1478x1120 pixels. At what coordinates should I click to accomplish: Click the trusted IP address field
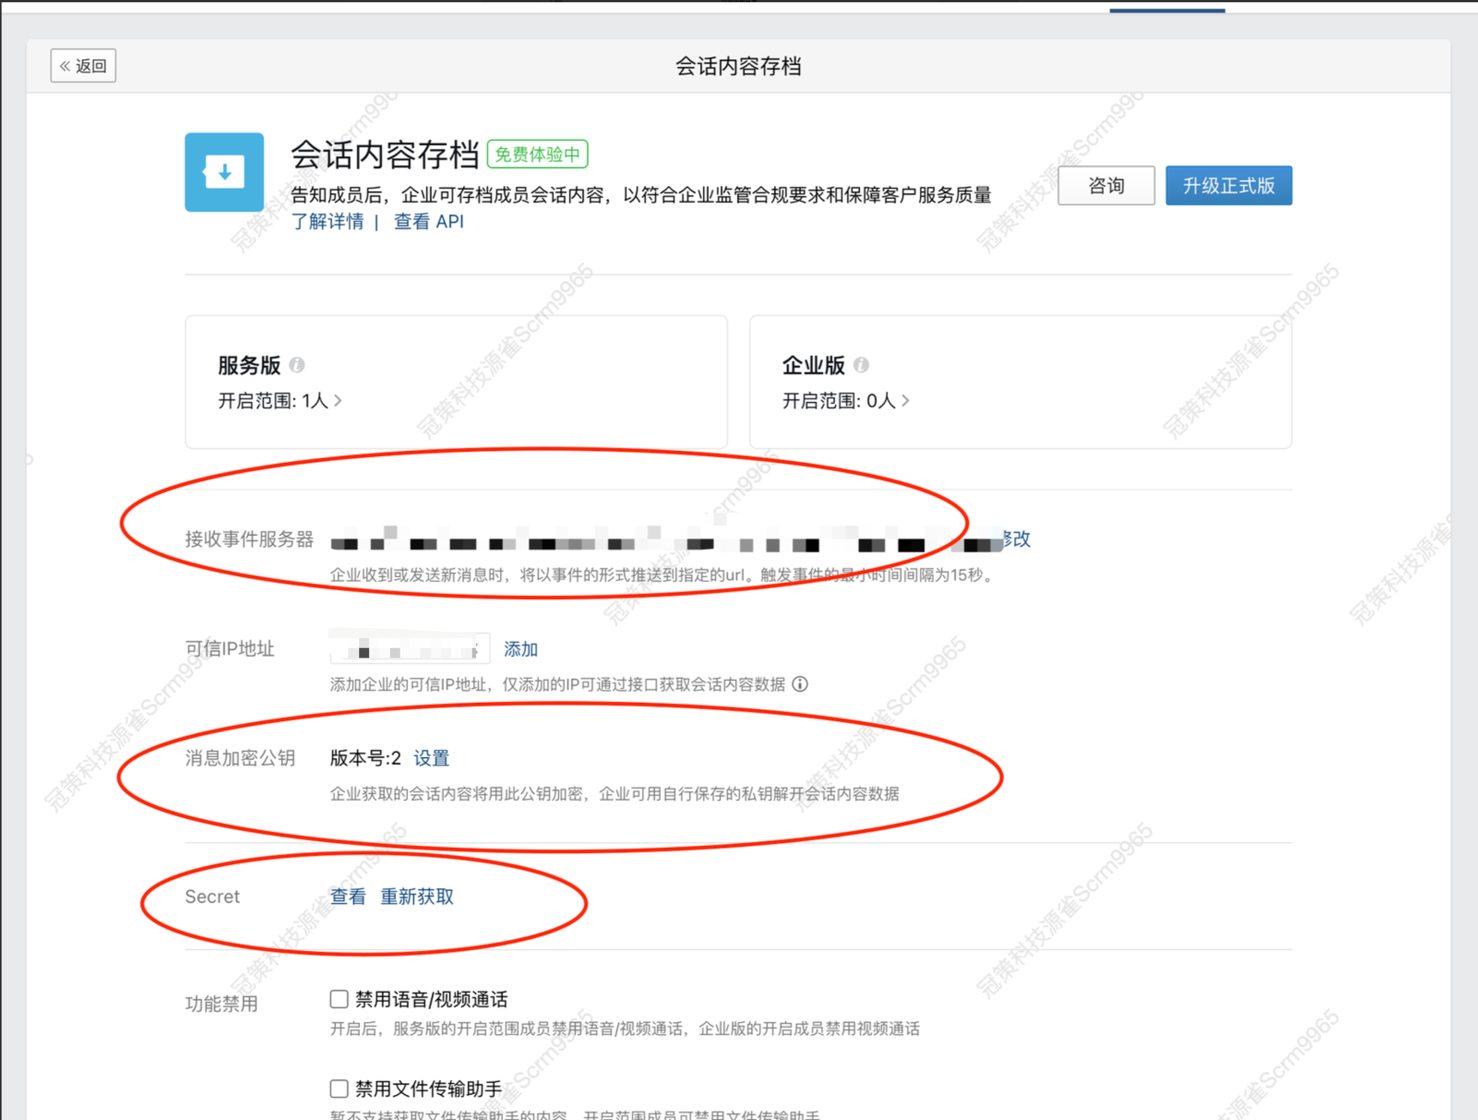click(x=410, y=648)
